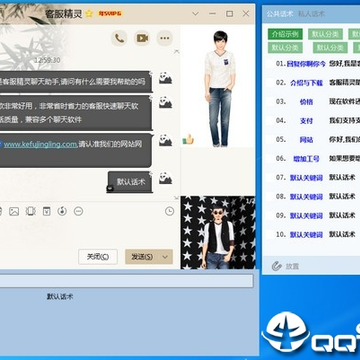
Task: Open message history with the clock icon
Action: [x=170, y=211]
